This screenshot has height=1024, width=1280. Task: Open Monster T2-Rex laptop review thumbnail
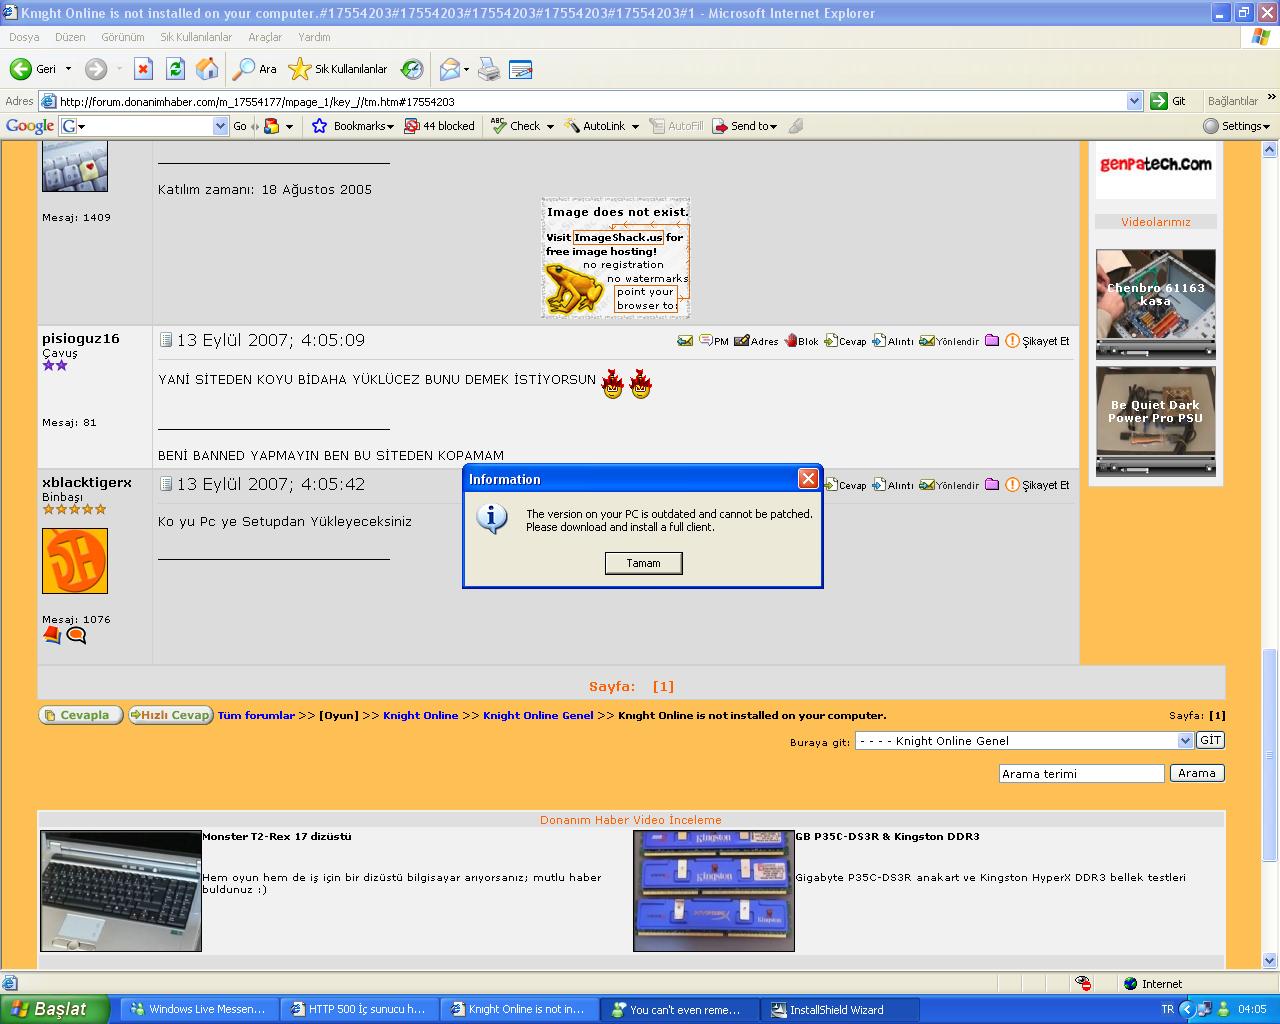pyautogui.click(x=121, y=890)
